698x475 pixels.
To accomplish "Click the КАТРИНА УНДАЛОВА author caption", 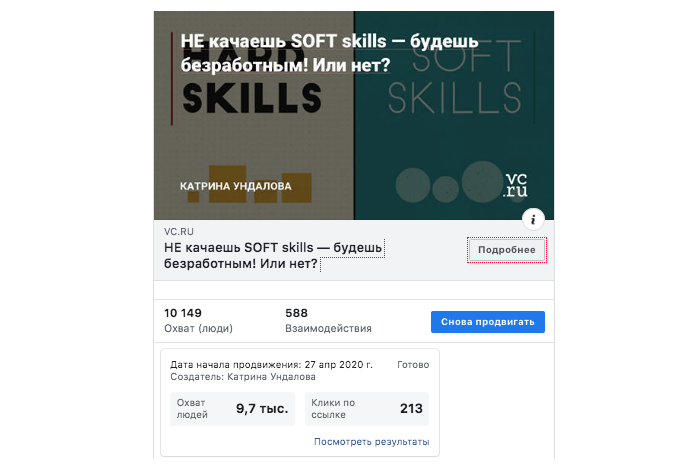I will pyautogui.click(x=235, y=186).
